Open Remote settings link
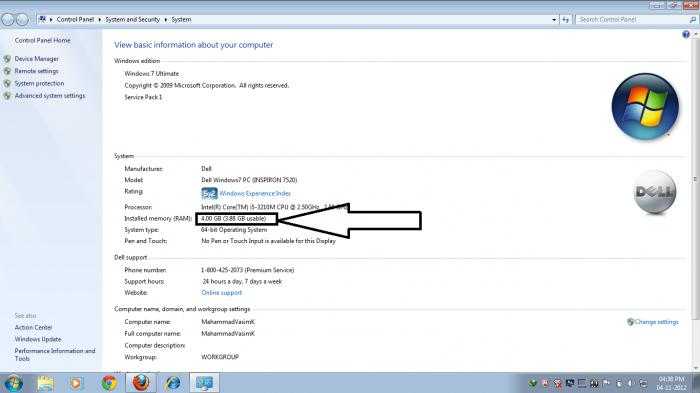This screenshot has height=393, width=700. pos(36,71)
